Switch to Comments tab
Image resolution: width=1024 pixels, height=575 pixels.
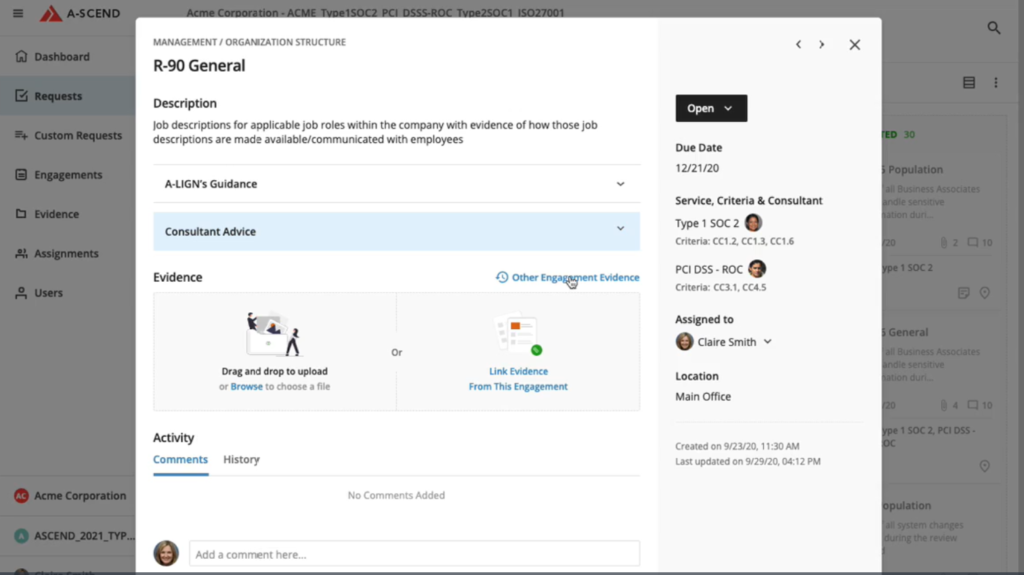click(180, 459)
